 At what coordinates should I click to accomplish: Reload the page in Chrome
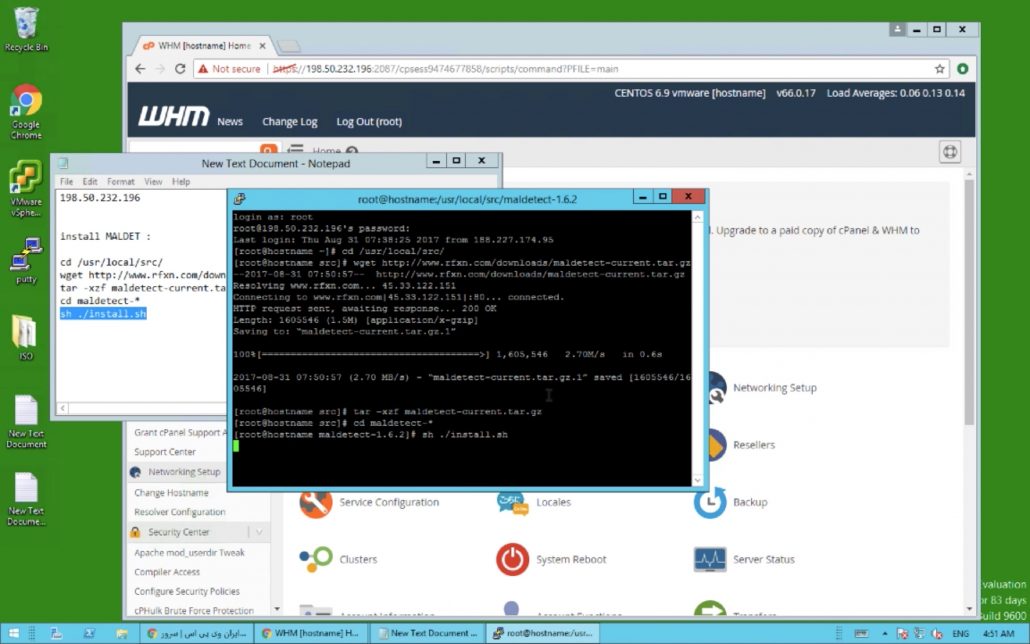180,69
